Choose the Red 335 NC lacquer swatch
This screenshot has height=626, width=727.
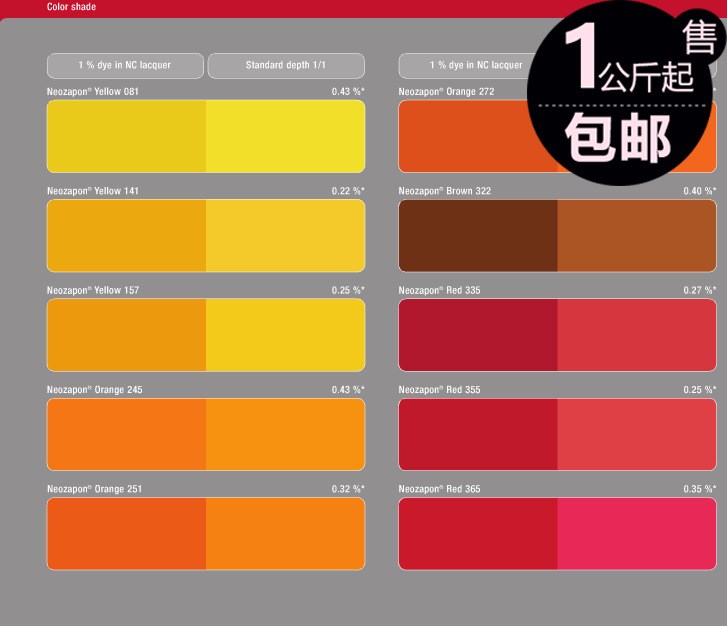[x=478, y=335]
